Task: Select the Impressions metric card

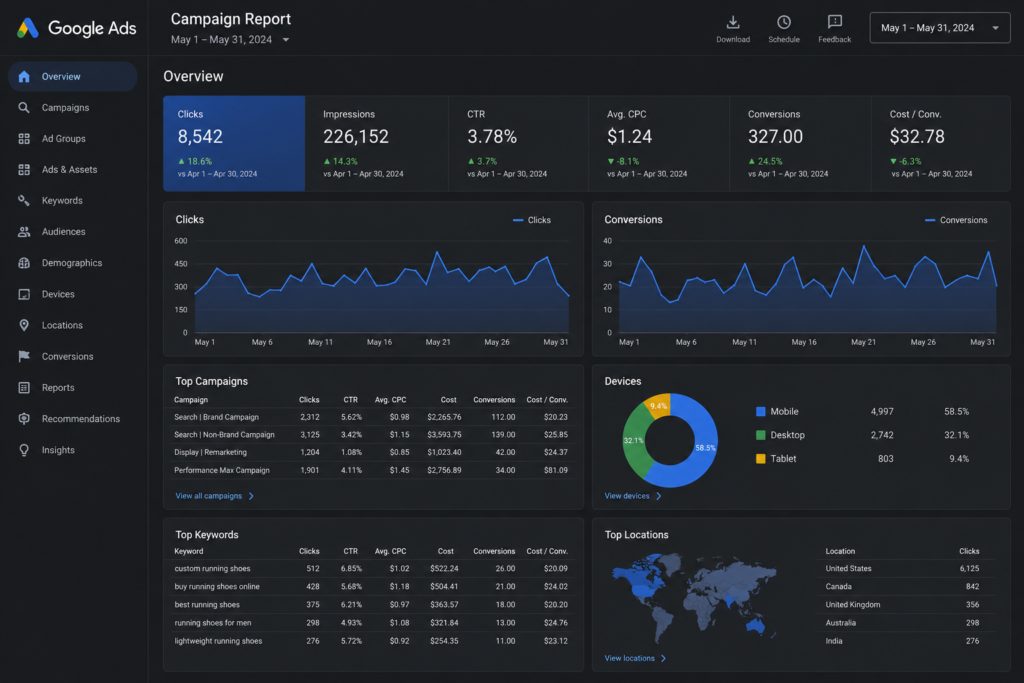Action: tap(377, 144)
